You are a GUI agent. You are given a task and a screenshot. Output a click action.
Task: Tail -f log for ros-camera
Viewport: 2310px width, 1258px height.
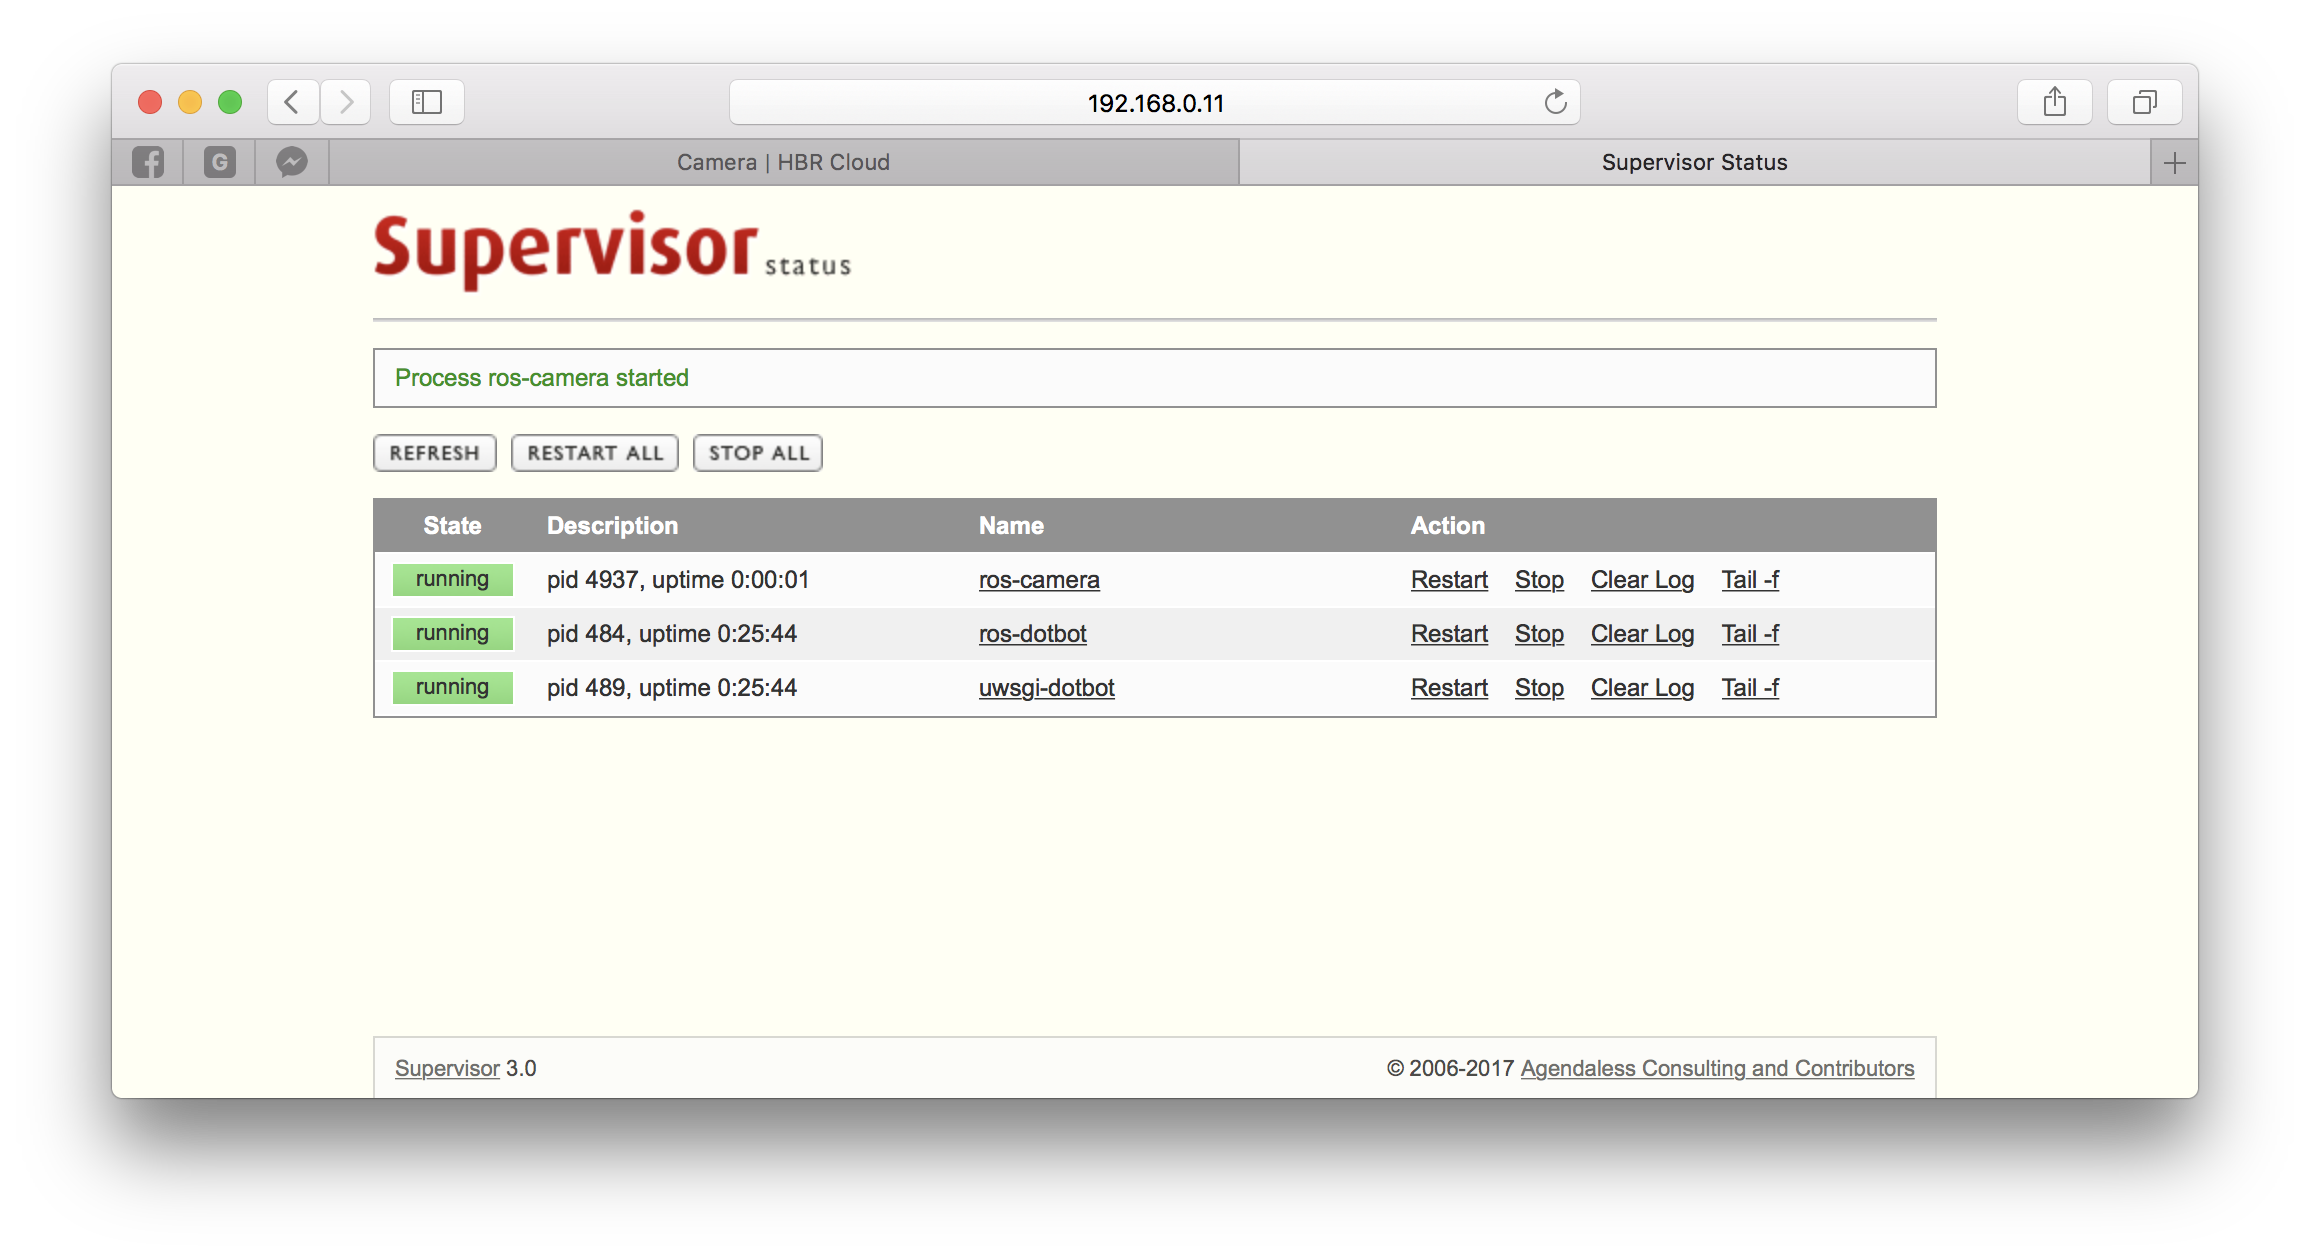point(1751,579)
